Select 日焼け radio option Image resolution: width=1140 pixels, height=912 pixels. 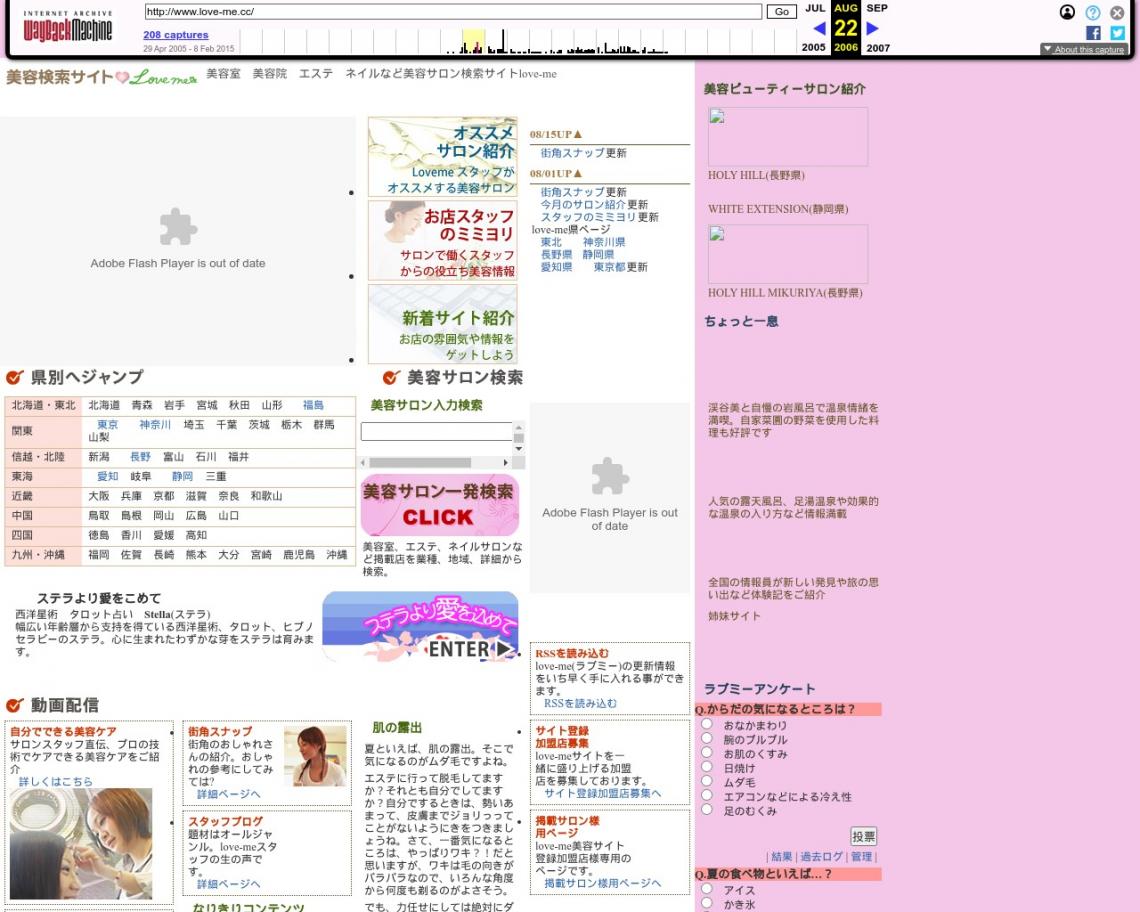click(707, 767)
